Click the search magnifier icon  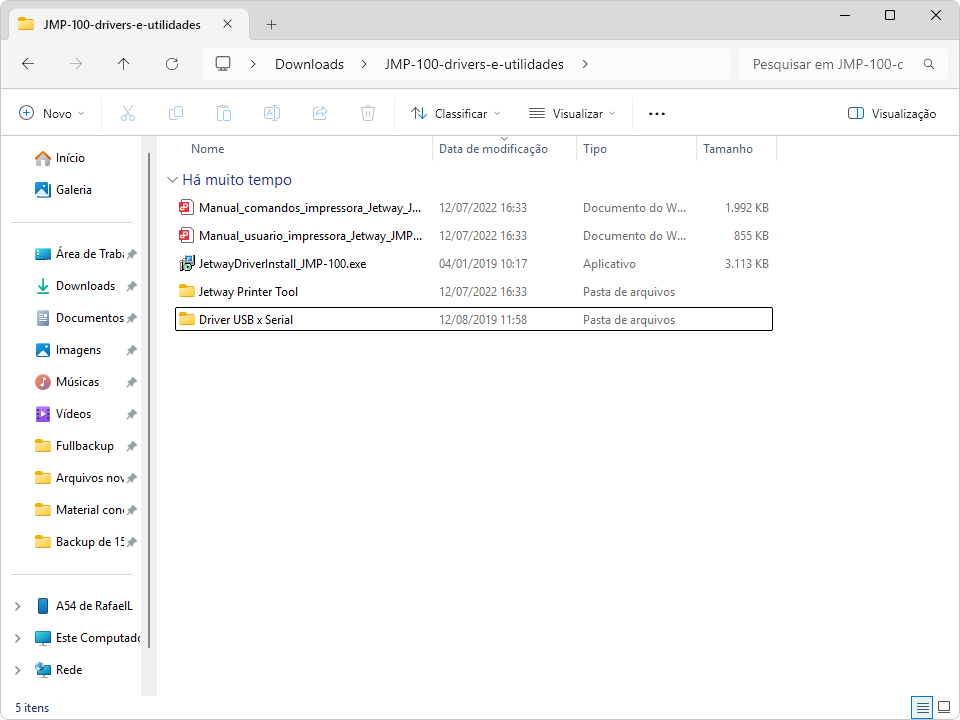929,64
